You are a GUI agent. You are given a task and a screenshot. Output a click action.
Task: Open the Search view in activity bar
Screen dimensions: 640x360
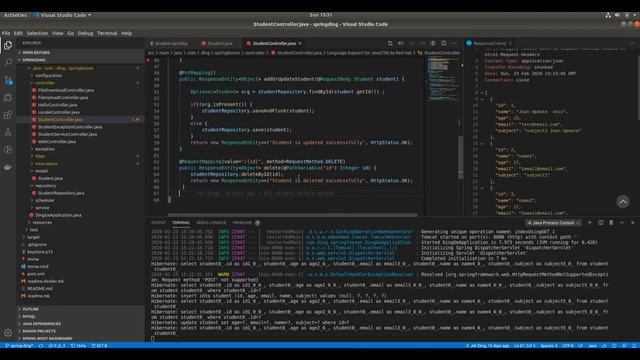[8, 62]
